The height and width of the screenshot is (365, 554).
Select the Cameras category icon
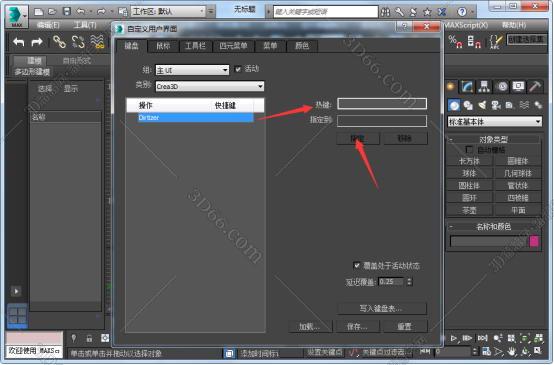[x=496, y=105]
